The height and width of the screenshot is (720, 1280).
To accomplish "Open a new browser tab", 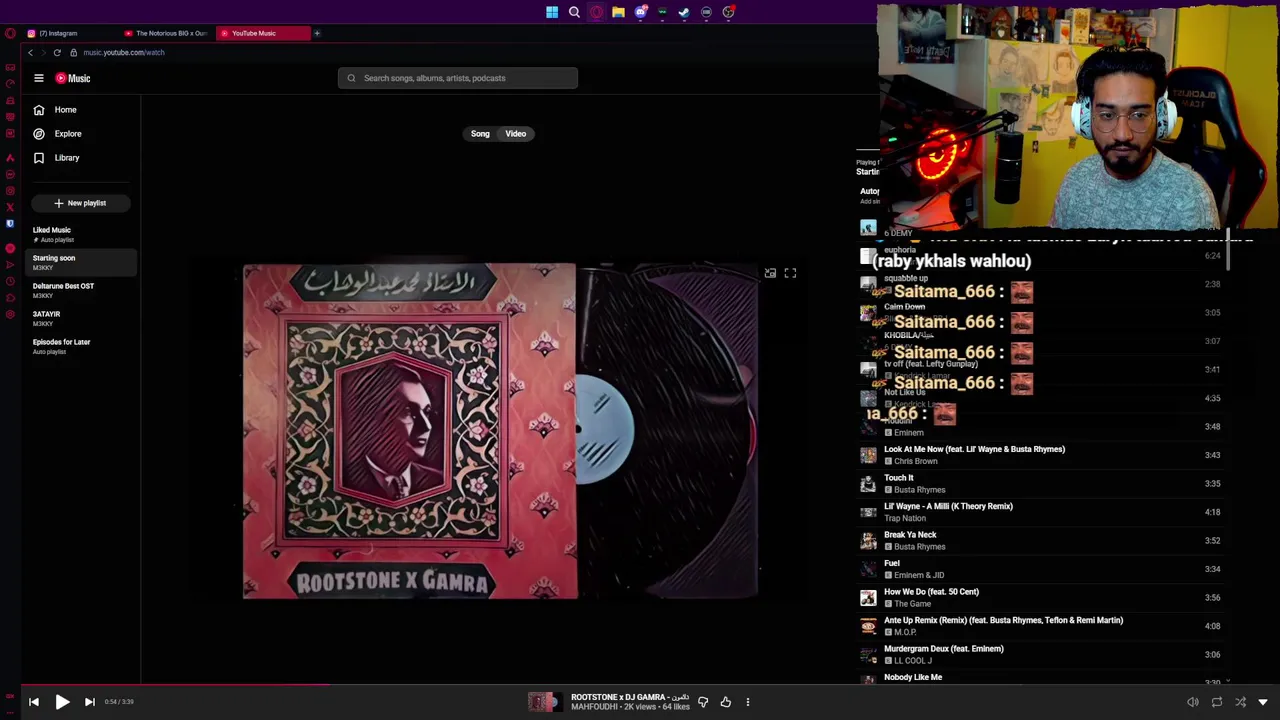I will 317,33.
